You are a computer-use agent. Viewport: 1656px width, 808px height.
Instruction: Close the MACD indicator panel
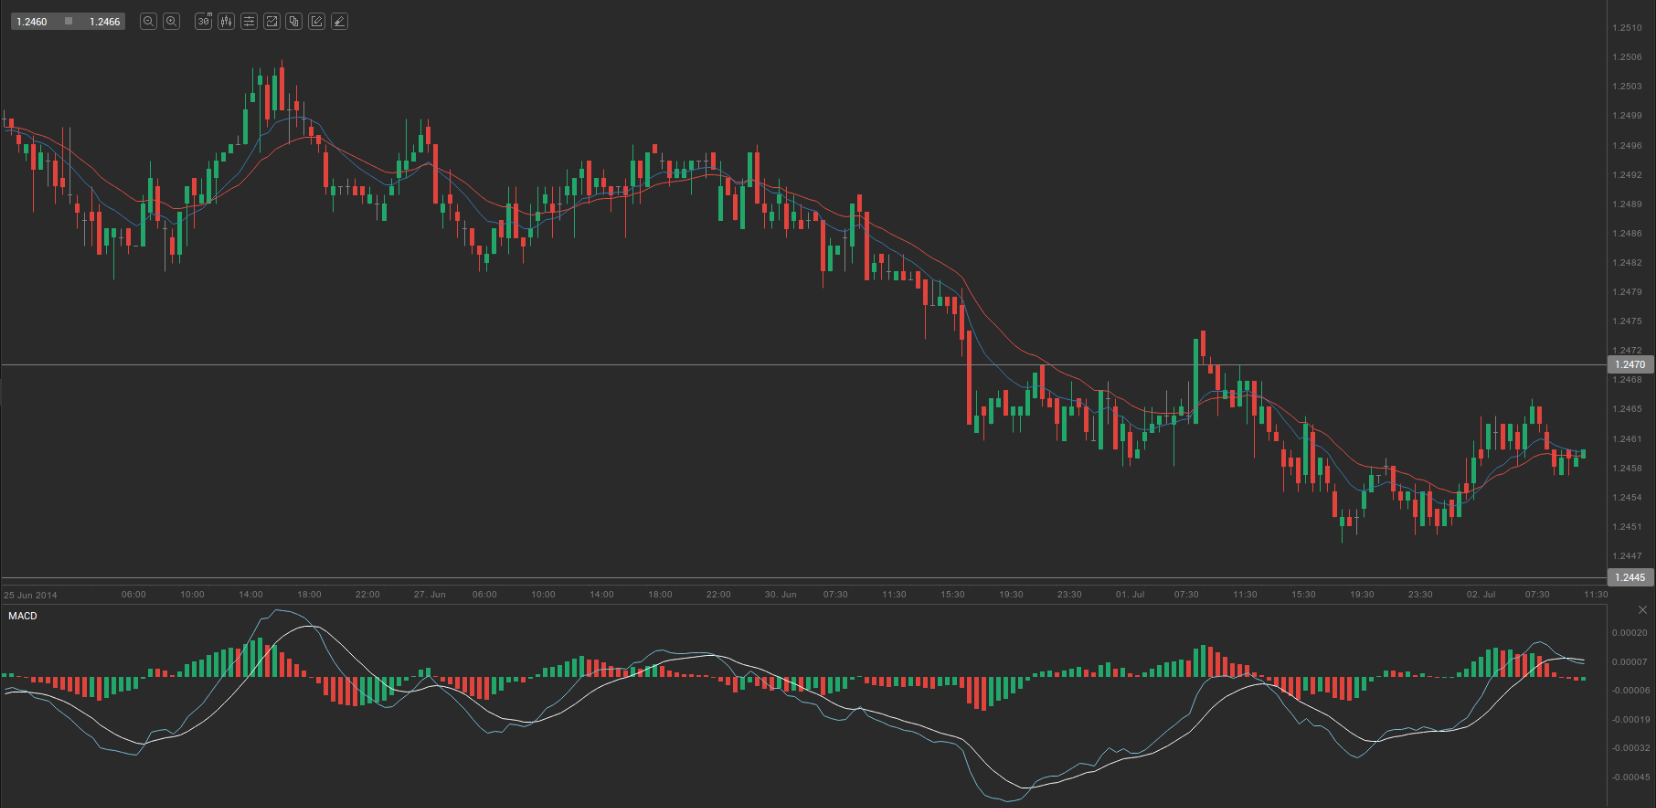point(1642,610)
